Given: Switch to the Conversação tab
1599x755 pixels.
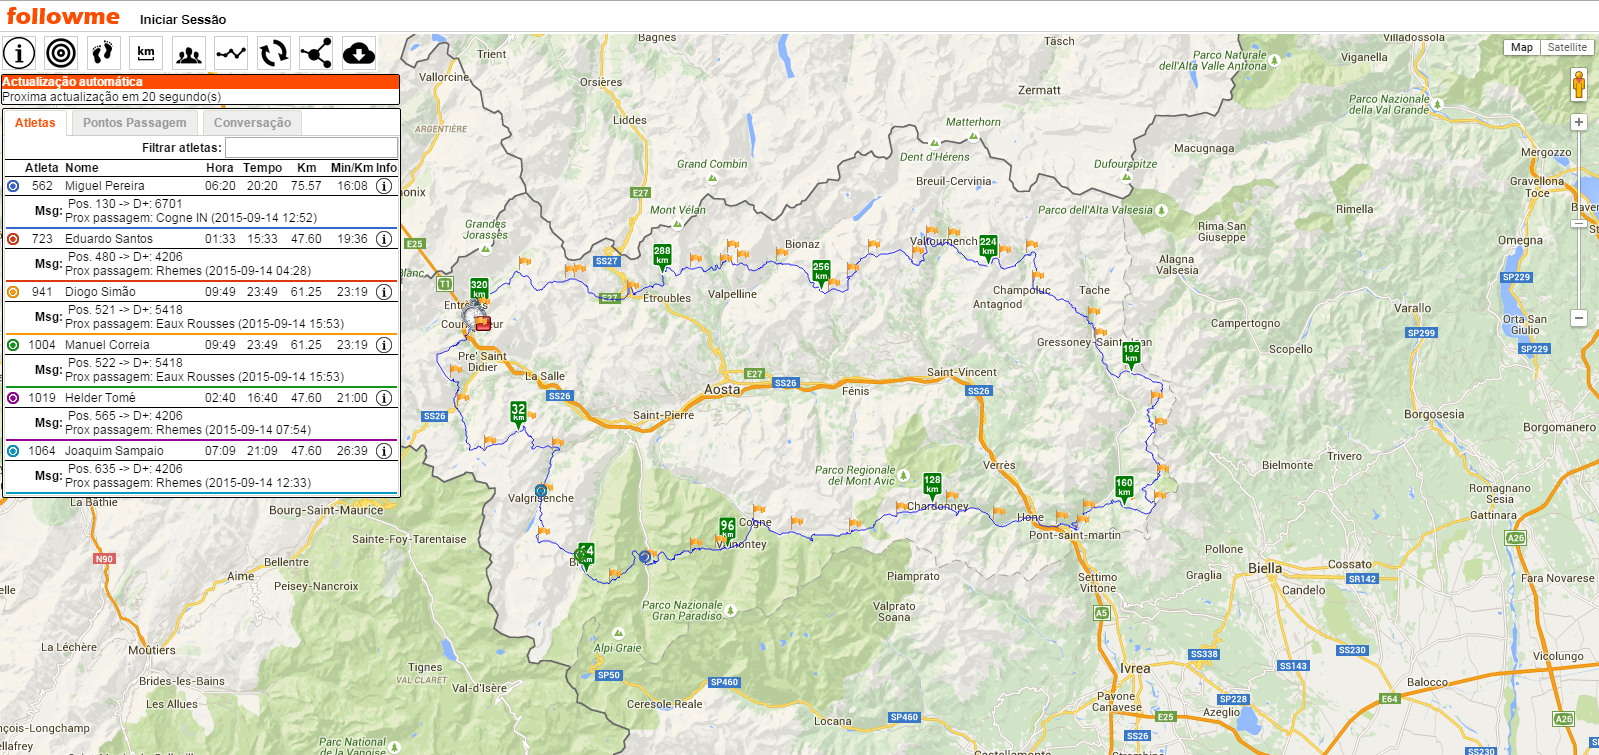Looking at the screenshot, I should tap(252, 123).
